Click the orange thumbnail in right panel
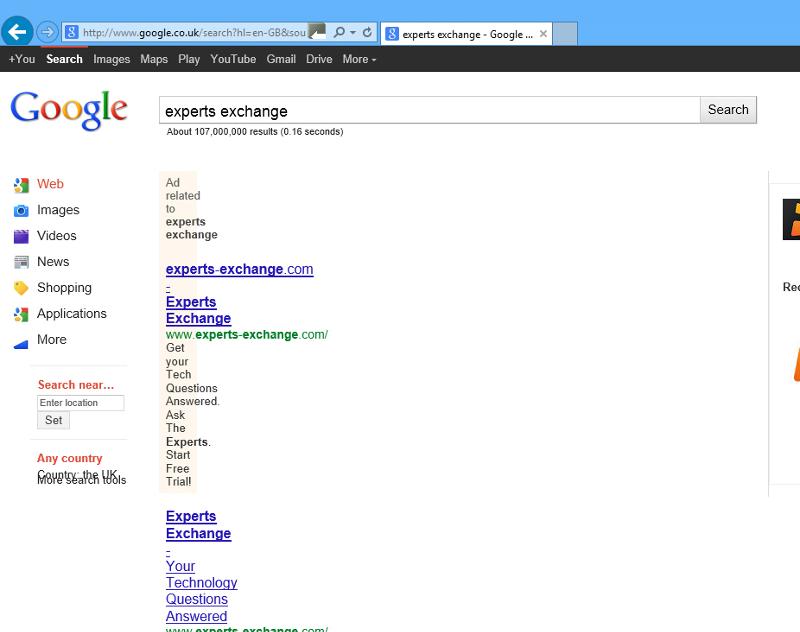Screen dimensions: 800x632 [x=791, y=219]
